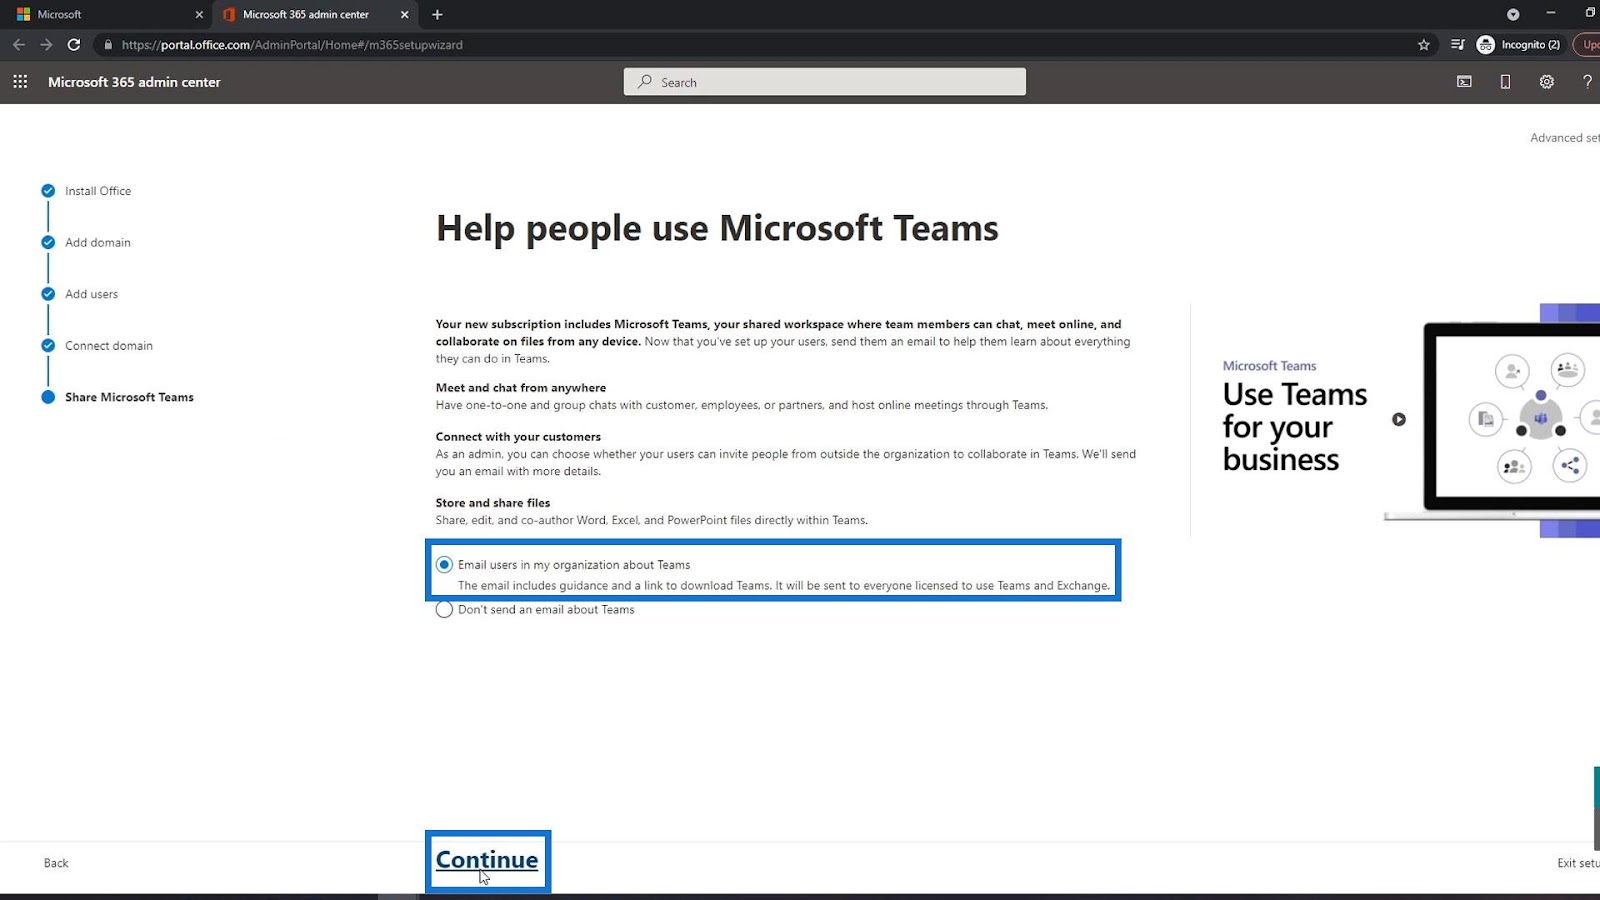Open the app launcher waffle icon
The height and width of the screenshot is (900, 1600).
pyautogui.click(x=20, y=82)
